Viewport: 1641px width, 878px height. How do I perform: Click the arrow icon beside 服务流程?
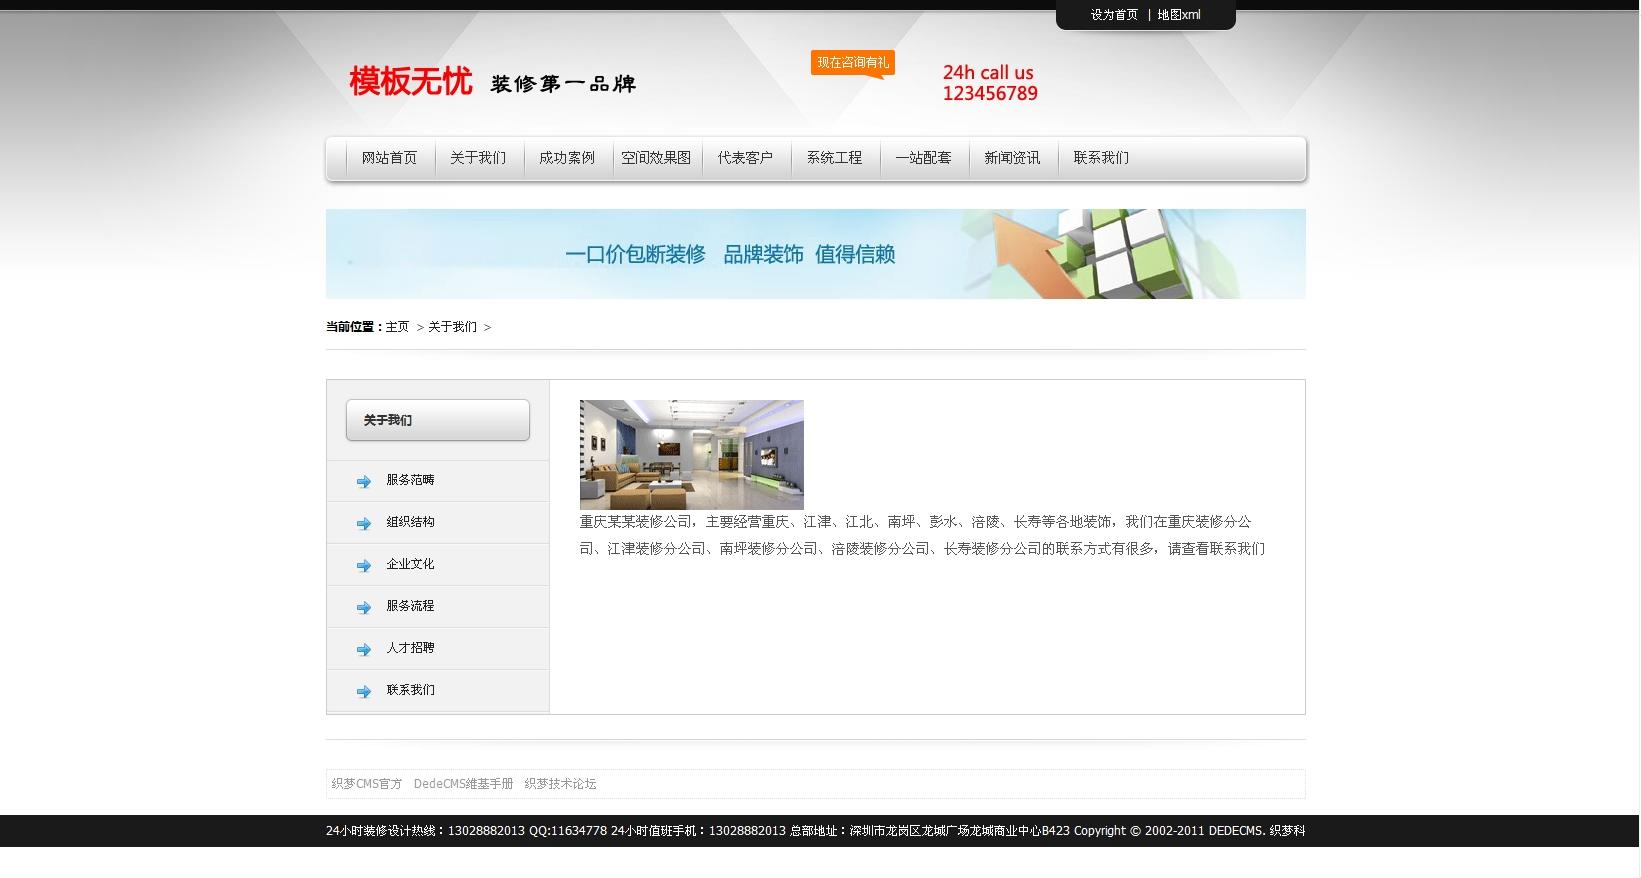tap(364, 607)
